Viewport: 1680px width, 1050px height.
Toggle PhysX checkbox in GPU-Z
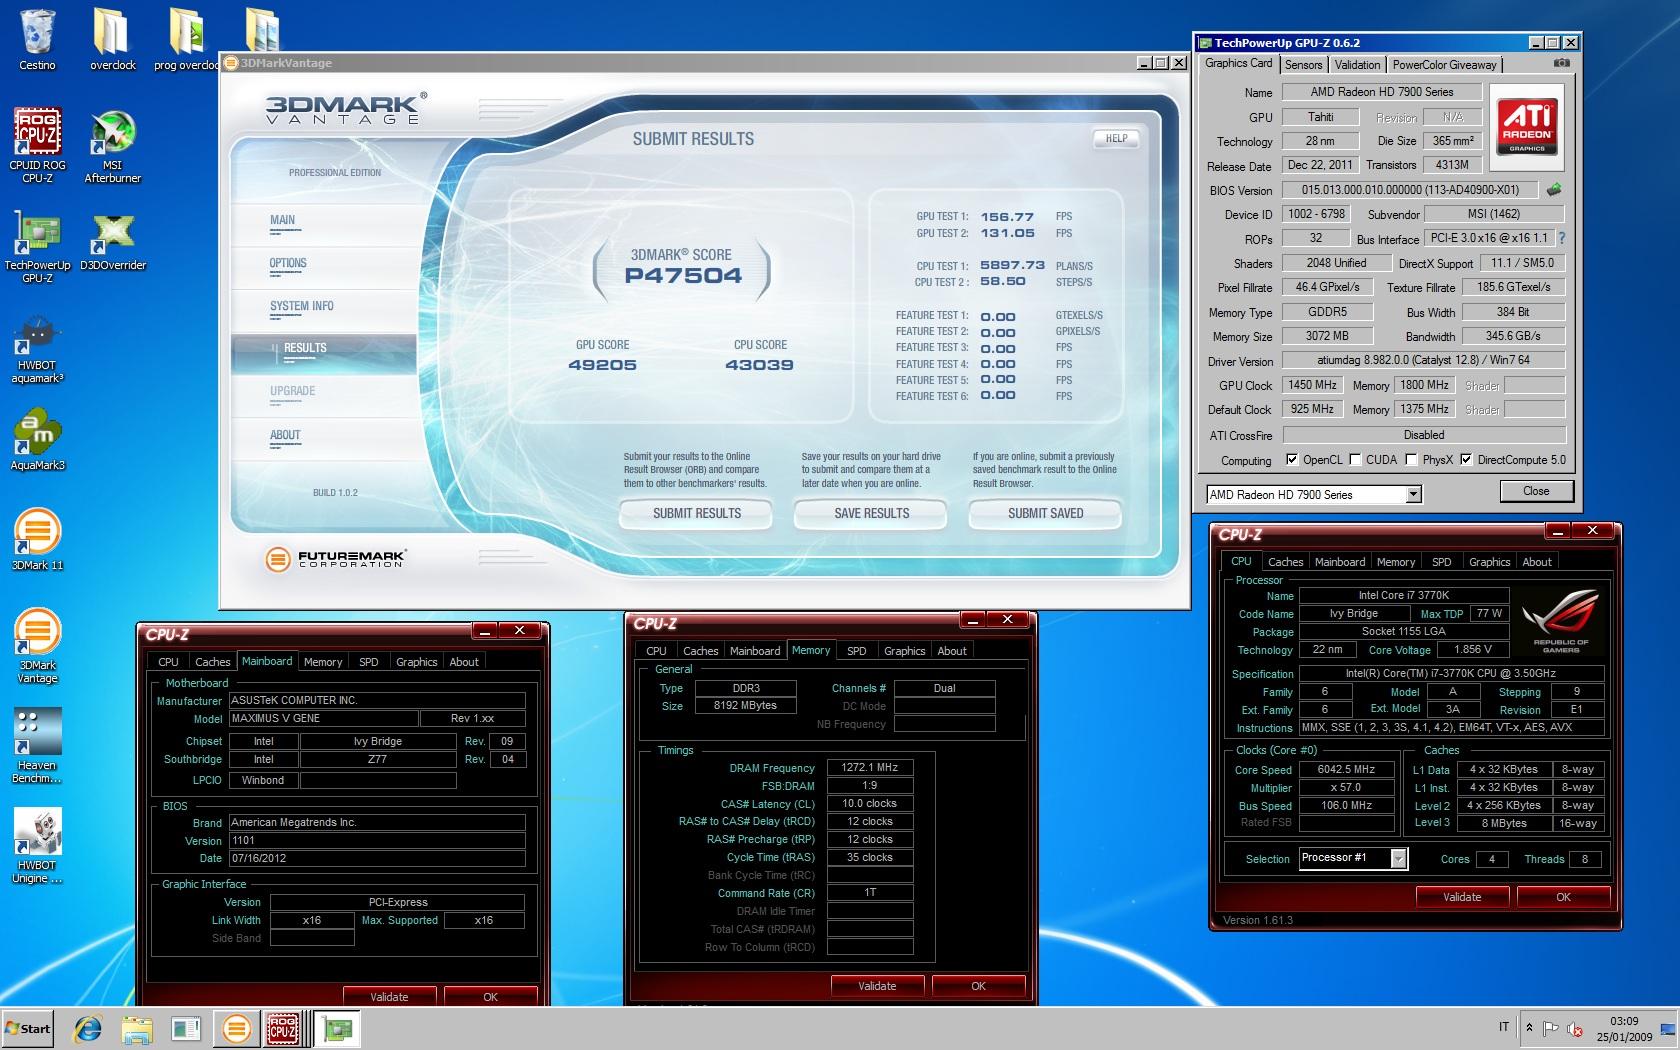[1411, 460]
